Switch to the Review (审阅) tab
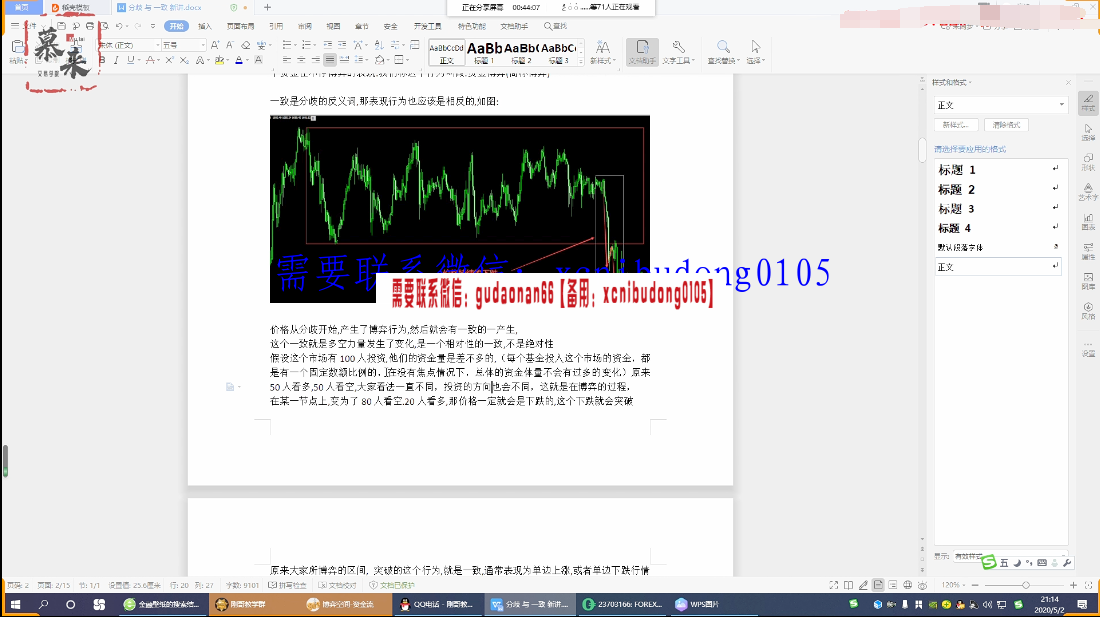 [304, 26]
